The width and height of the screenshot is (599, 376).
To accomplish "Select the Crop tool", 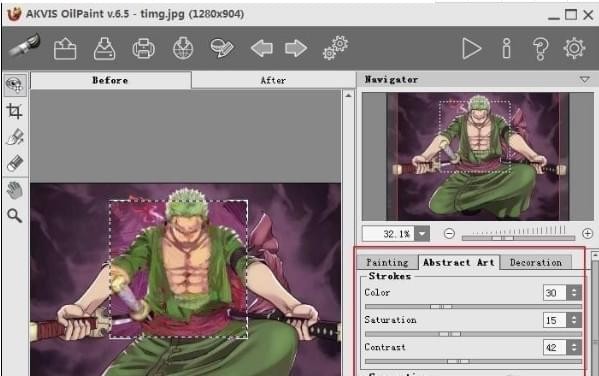I will click(15, 111).
